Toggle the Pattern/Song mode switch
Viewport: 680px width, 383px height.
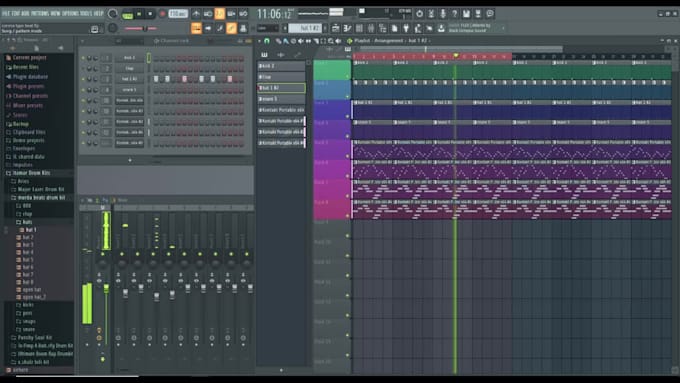coord(128,14)
